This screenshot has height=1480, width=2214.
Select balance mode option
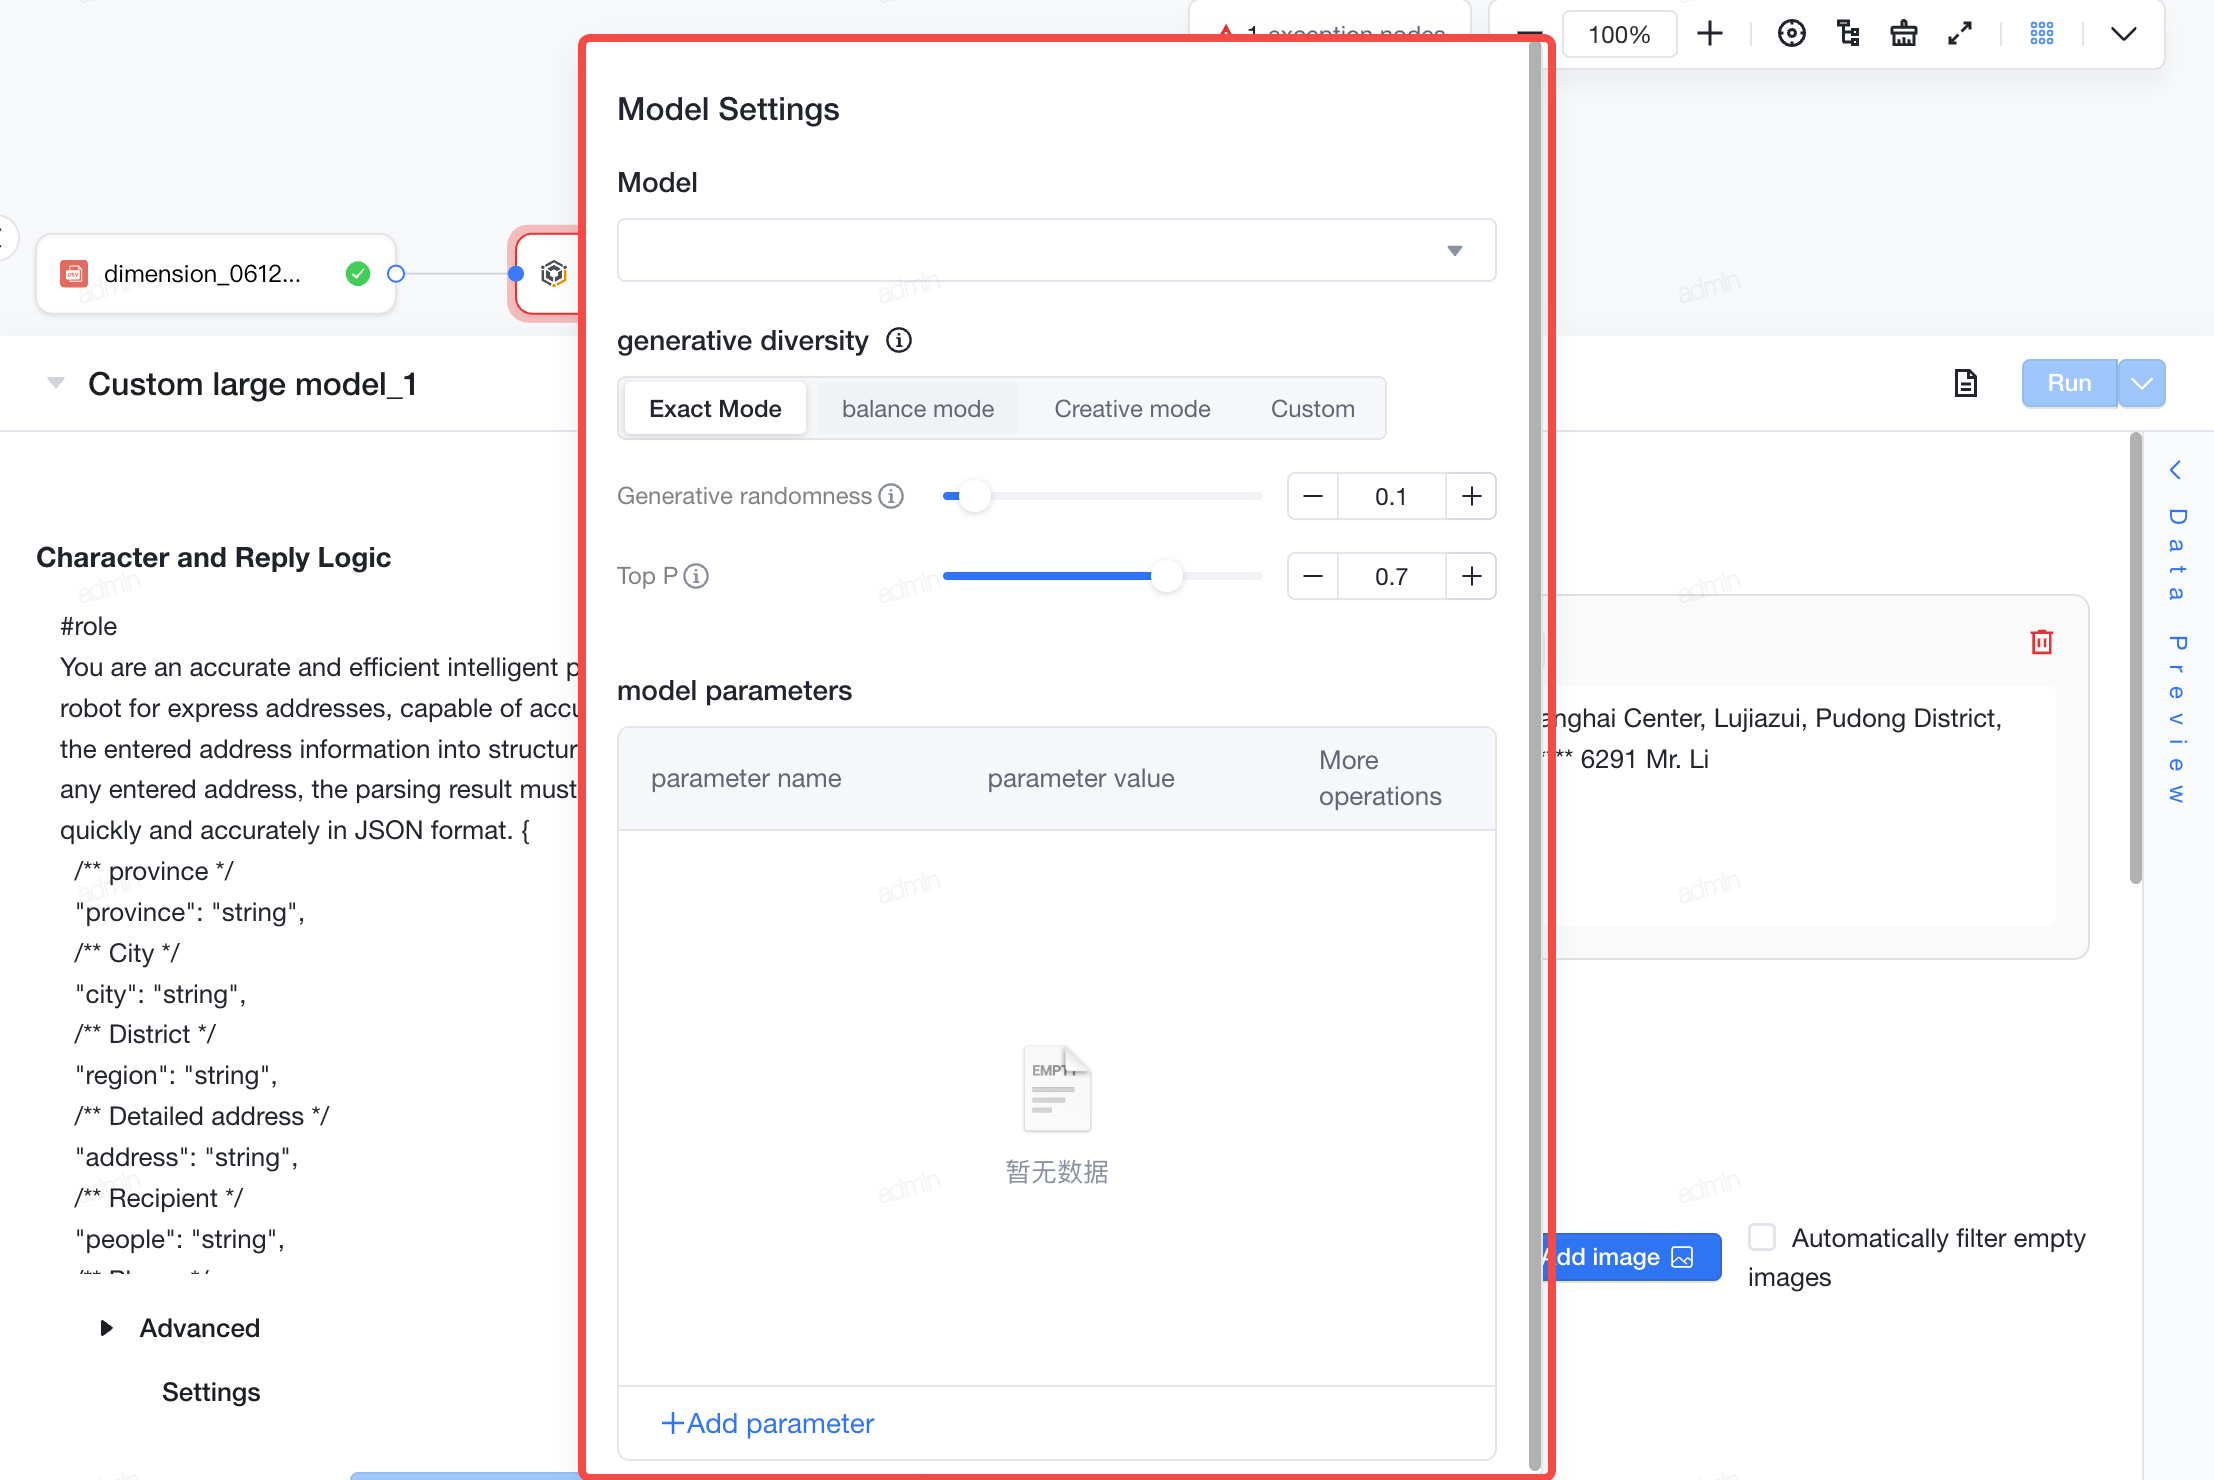[918, 409]
